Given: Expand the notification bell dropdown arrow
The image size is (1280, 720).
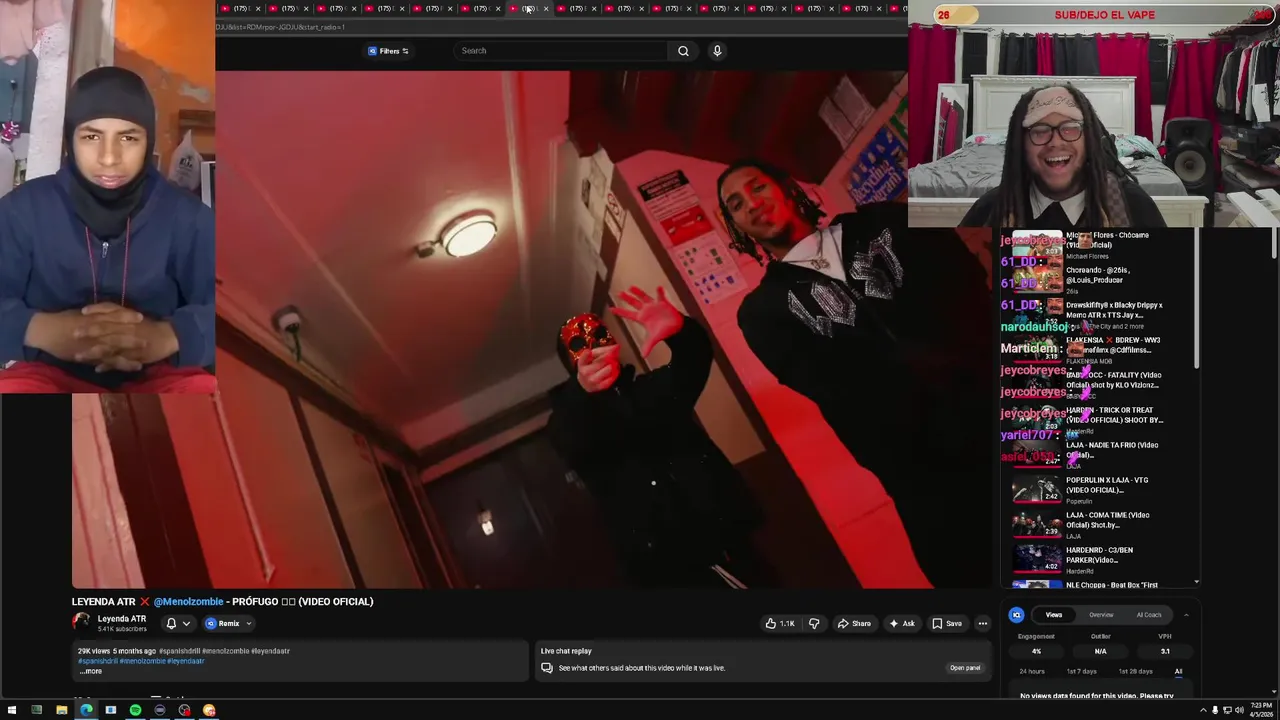Looking at the screenshot, I should tap(186, 623).
